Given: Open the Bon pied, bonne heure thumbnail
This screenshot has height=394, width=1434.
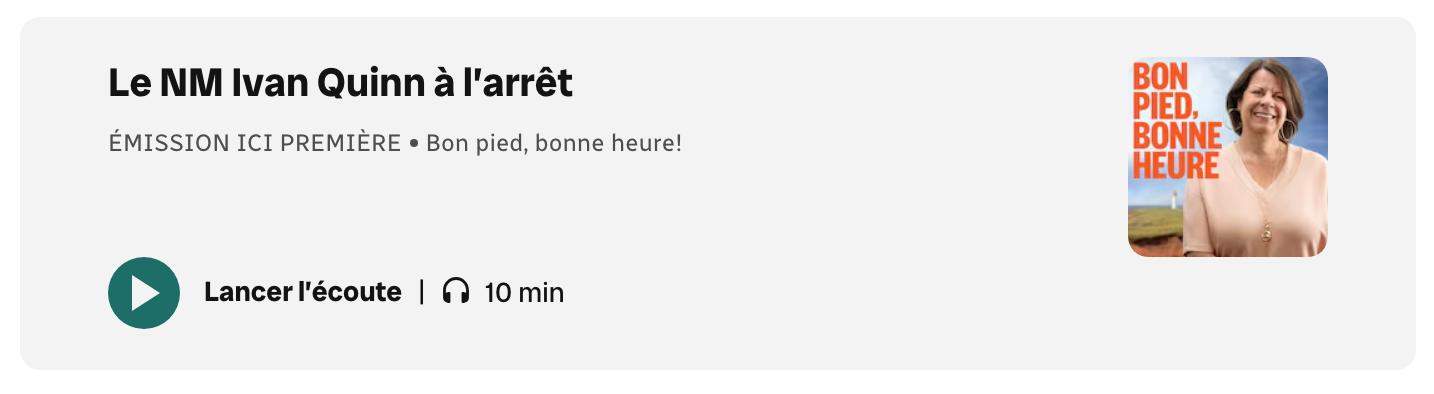Looking at the screenshot, I should [x=1228, y=157].
